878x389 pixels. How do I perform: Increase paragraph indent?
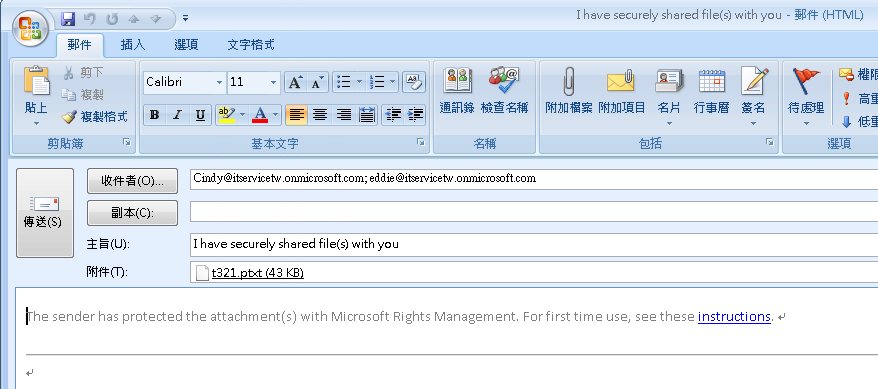415,115
